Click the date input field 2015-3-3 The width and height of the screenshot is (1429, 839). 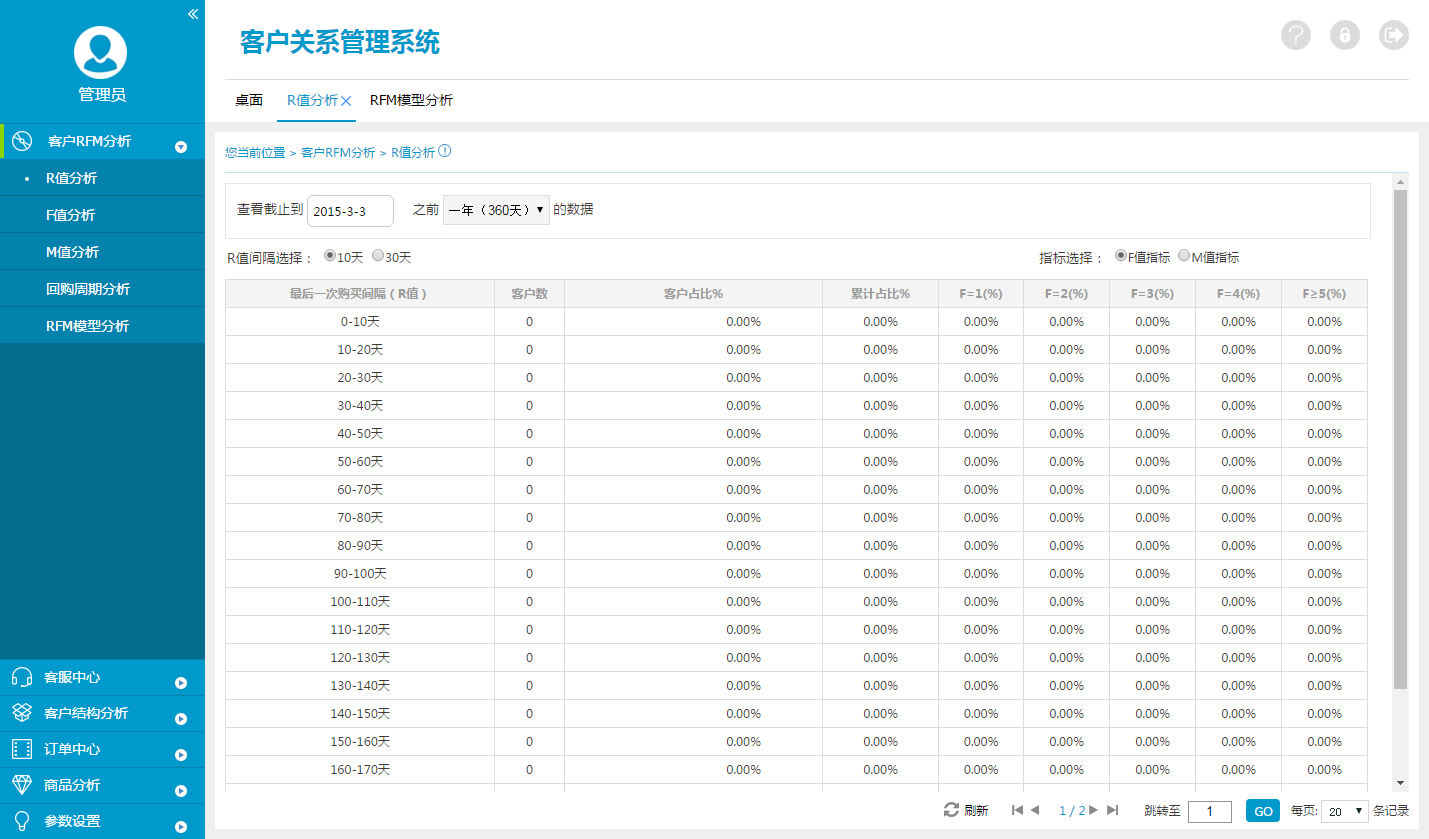(350, 211)
